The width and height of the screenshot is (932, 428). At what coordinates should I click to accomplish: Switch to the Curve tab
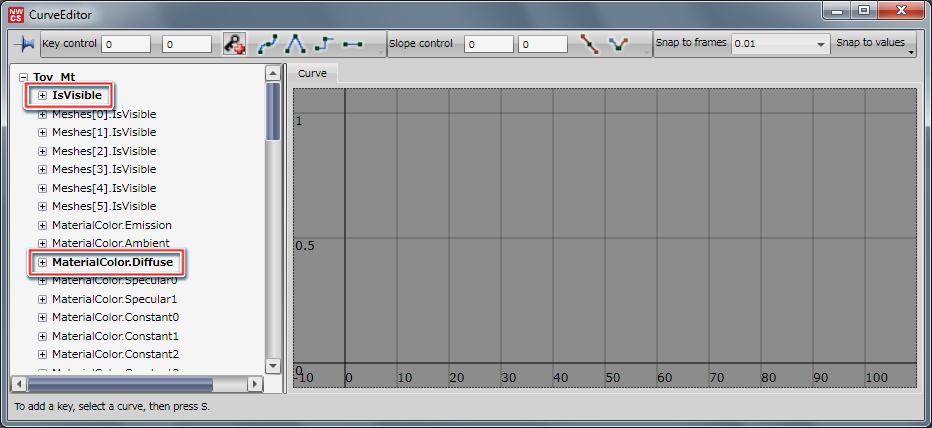315,74
